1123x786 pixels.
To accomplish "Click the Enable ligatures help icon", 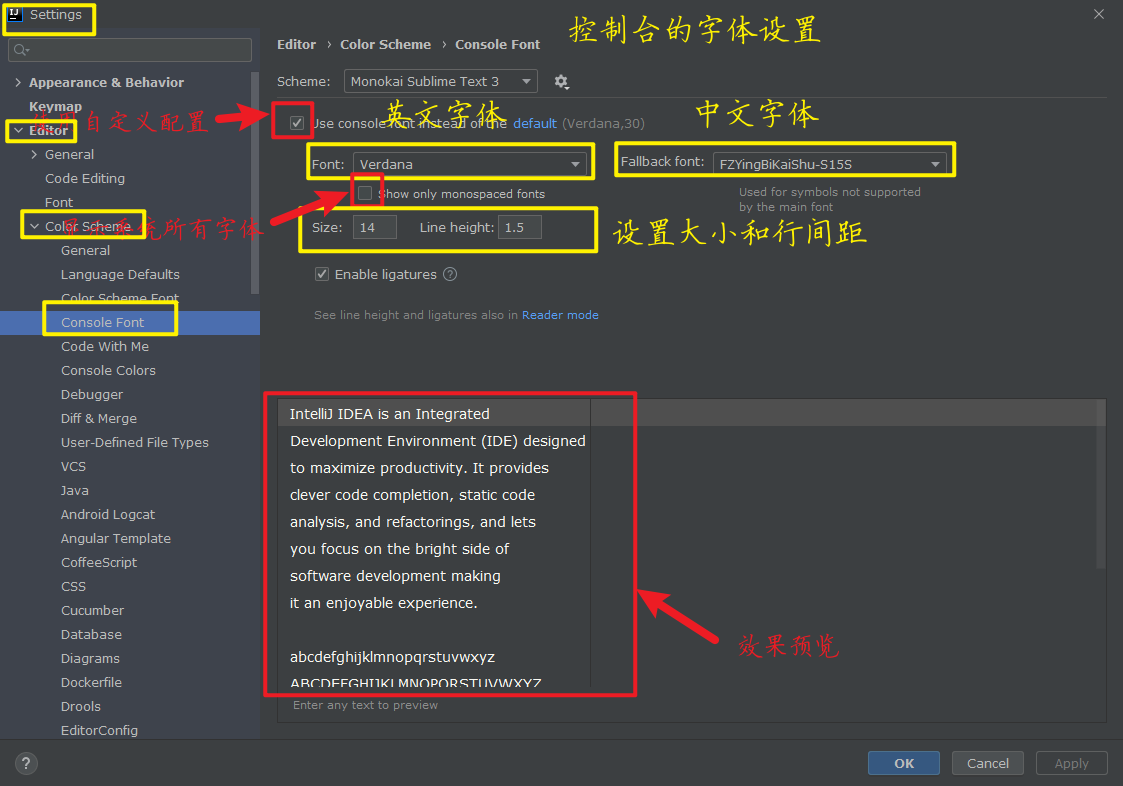I will (x=450, y=274).
